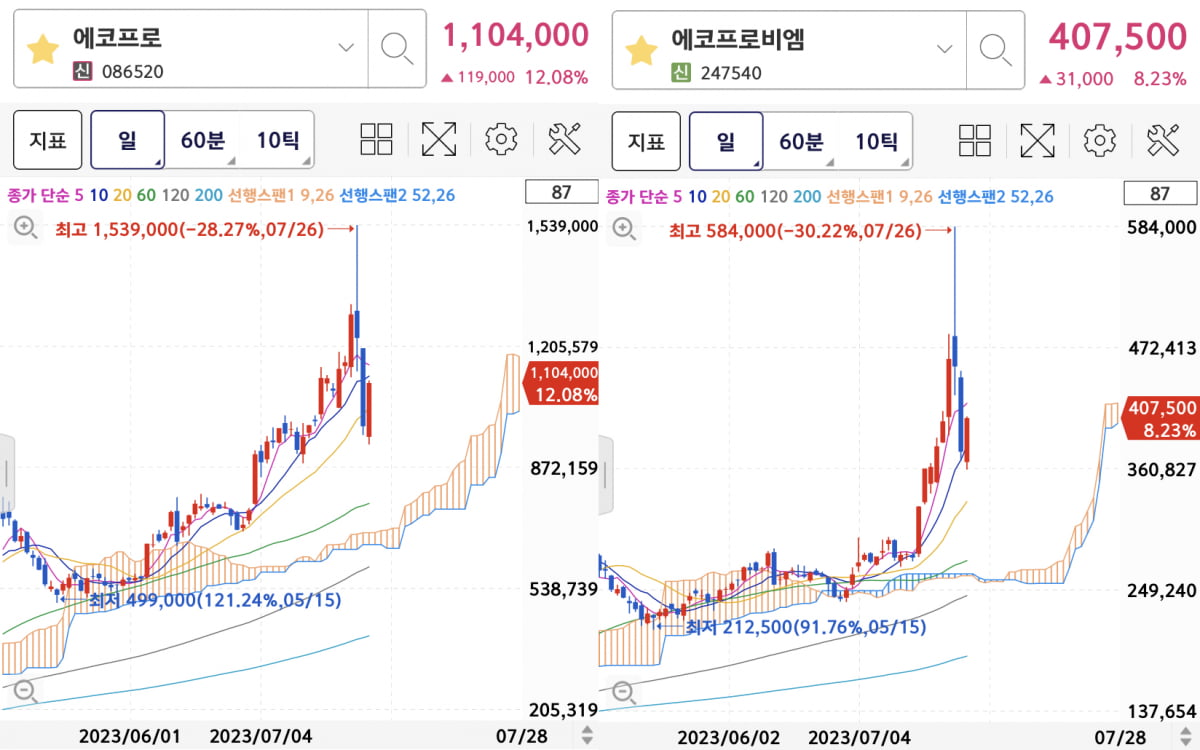Expand the left chart to fullscreen
This screenshot has height=750, width=1200.
(438, 140)
